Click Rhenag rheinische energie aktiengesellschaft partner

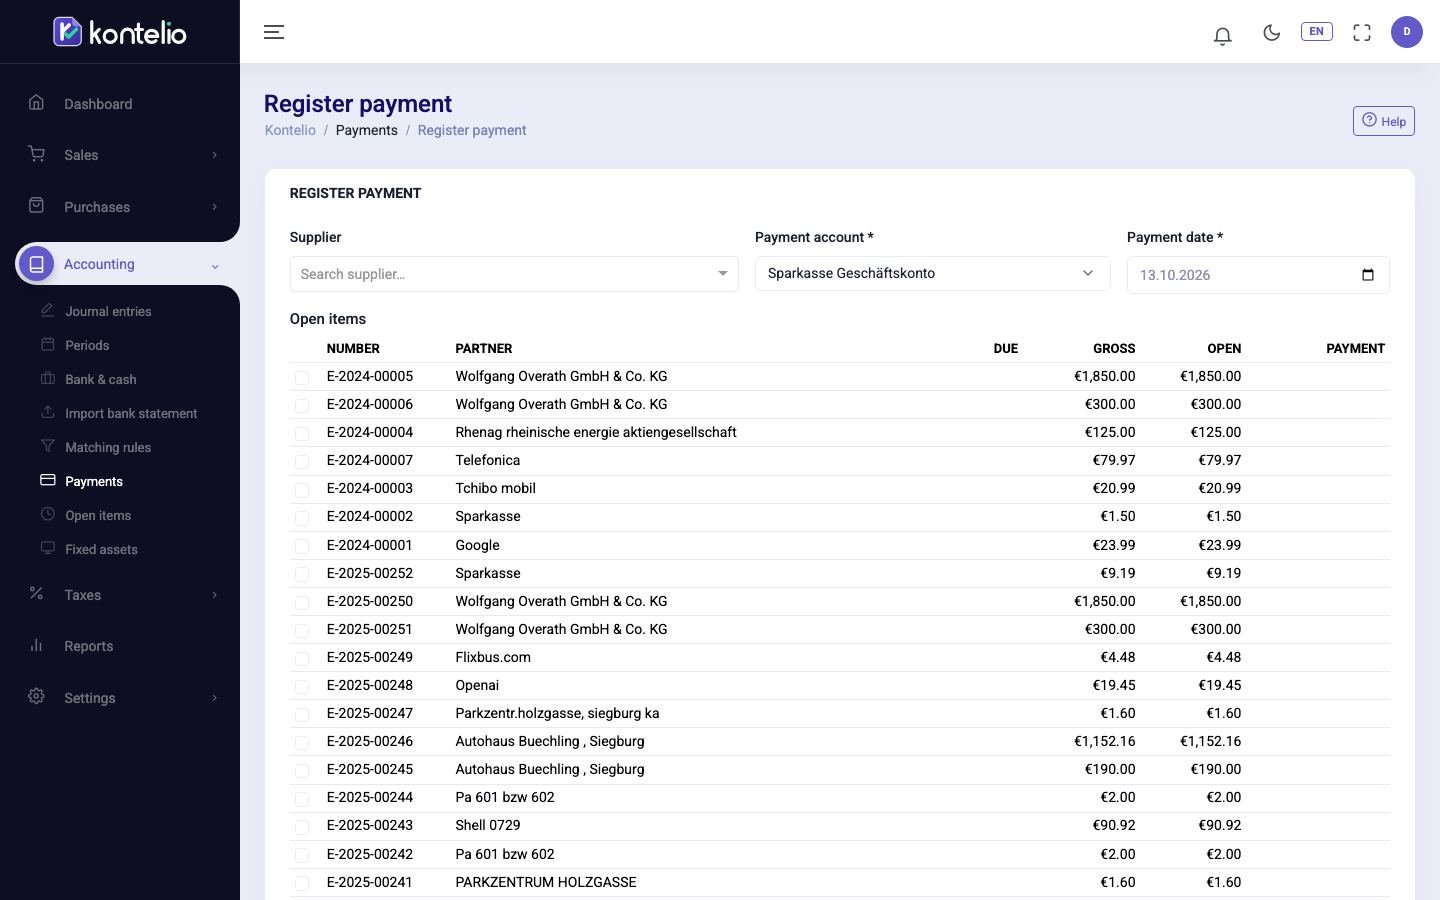596,432
